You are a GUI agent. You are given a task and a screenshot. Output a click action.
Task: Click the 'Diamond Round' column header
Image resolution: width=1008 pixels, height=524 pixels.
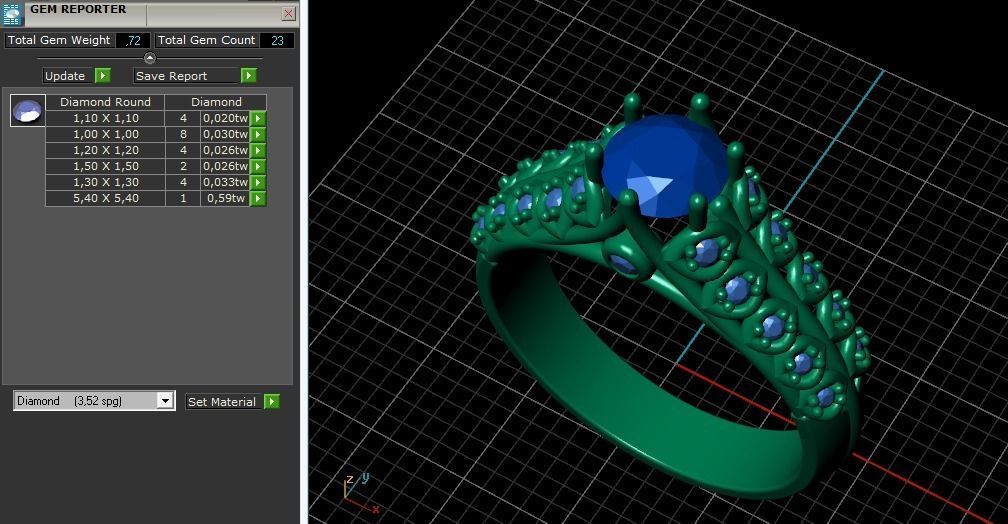tap(105, 102)
